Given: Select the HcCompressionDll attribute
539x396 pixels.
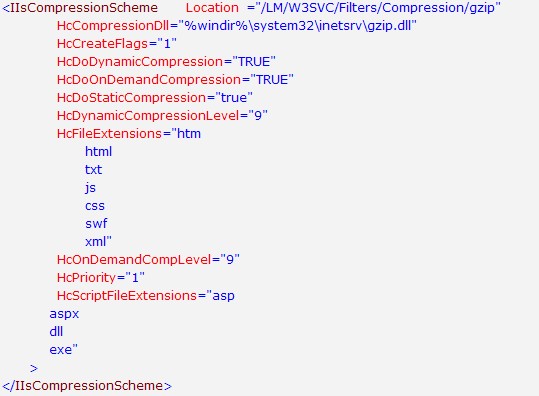Looking at the screenshot, I should tap(113, 26).
